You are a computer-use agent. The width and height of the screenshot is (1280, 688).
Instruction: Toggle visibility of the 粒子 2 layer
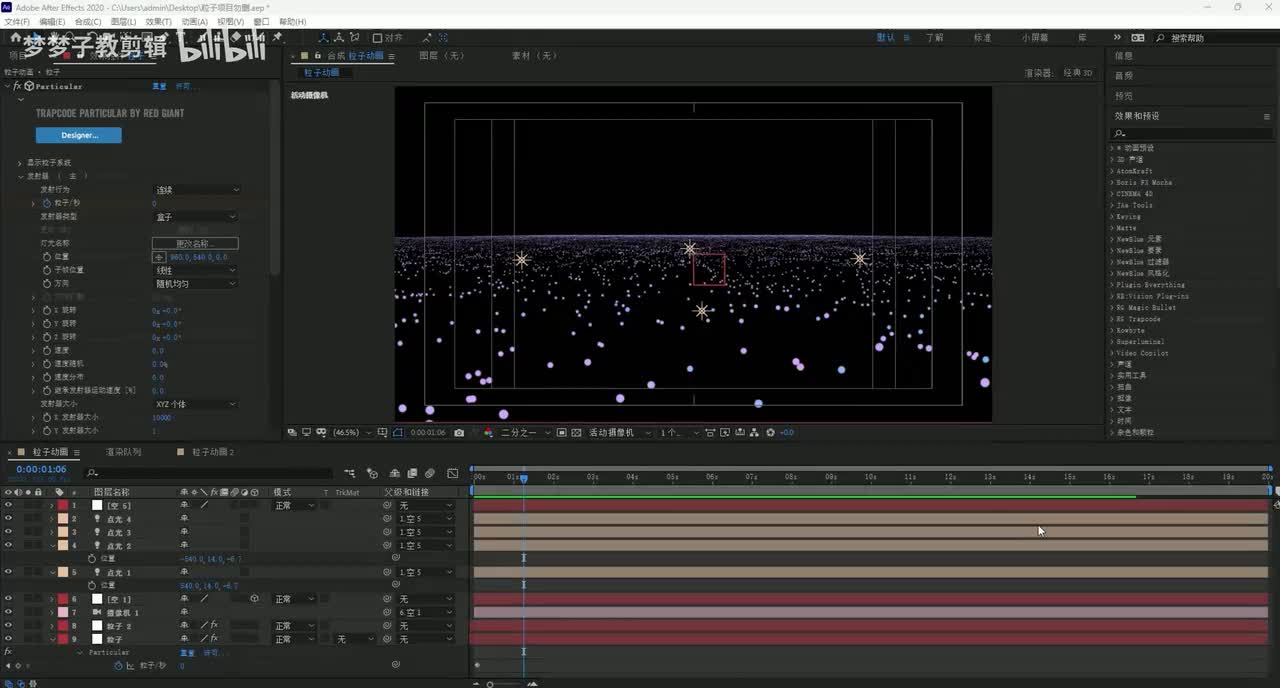[x=8, y=626]
